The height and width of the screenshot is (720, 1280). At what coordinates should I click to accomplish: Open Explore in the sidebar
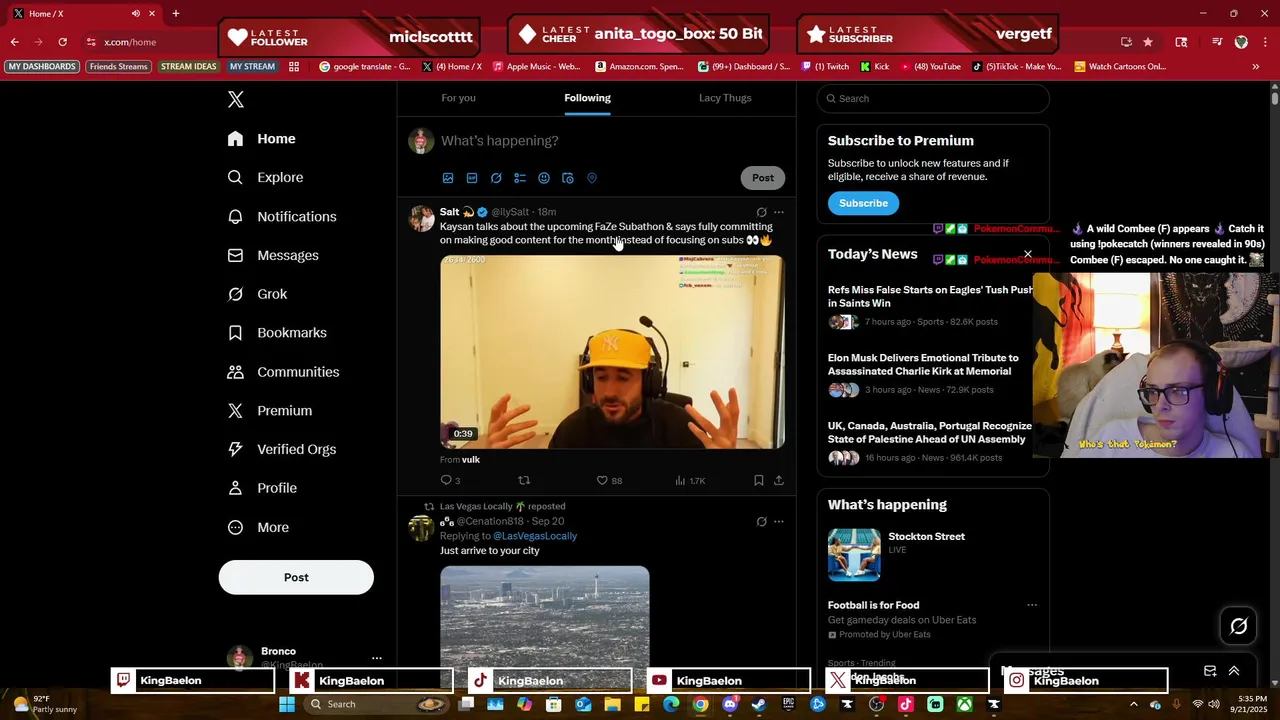pos(266,177)
